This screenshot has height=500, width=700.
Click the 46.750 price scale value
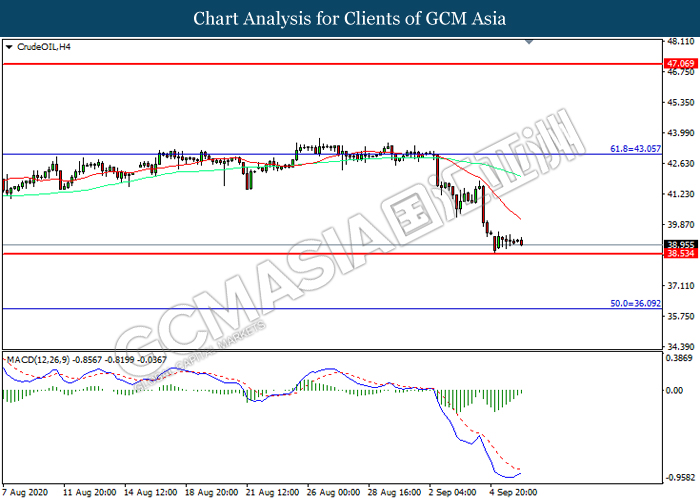point(681,72)
